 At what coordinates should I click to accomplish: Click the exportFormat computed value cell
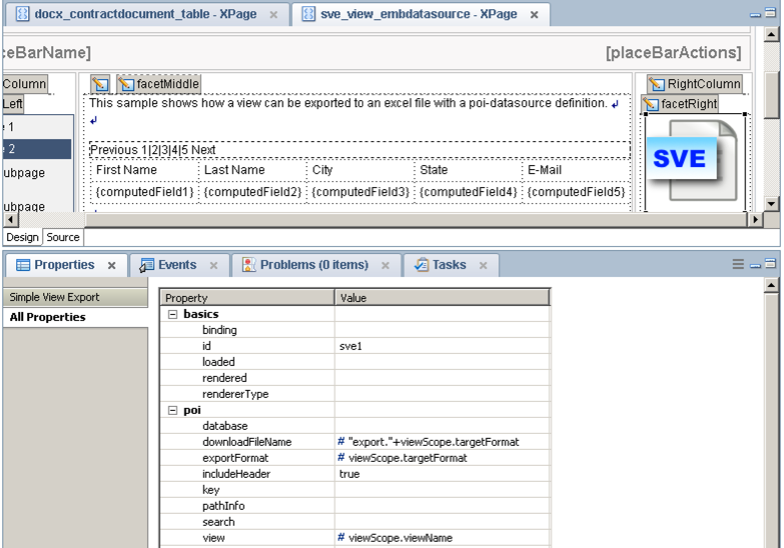tap(440, 458)
